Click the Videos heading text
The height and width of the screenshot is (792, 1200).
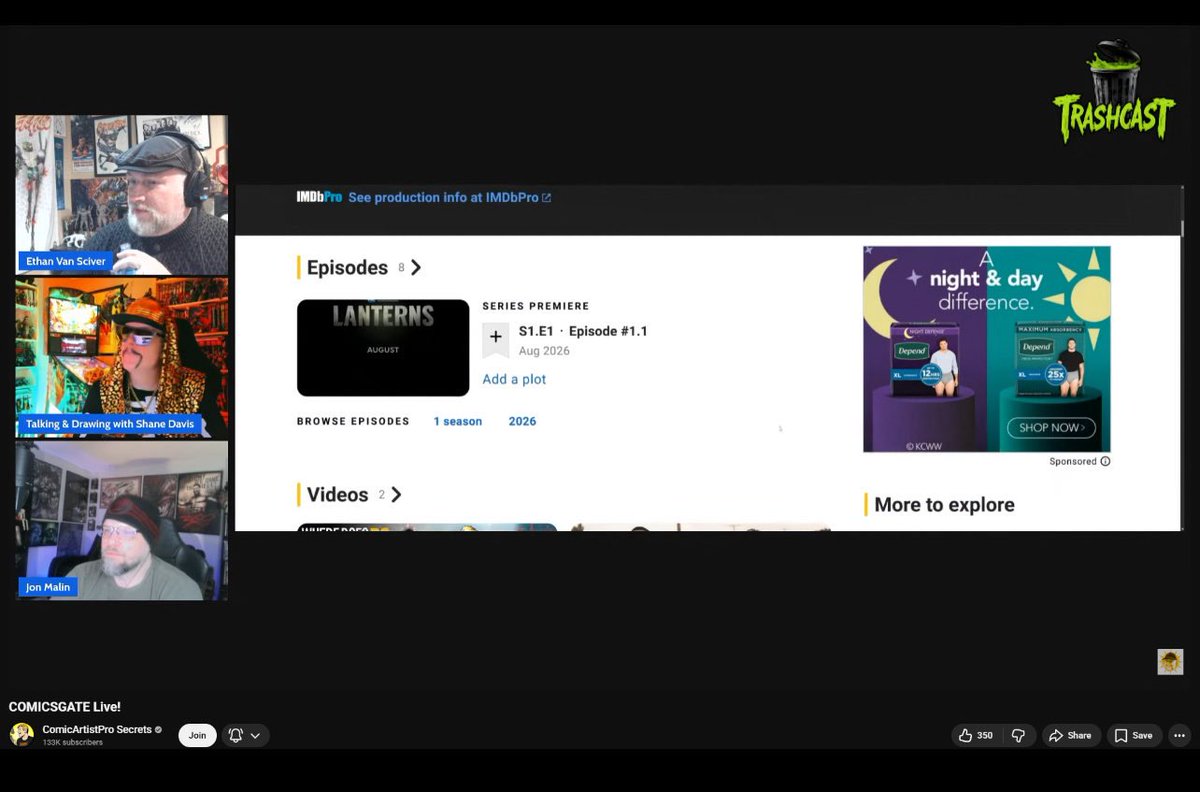(x=337, y=495)
